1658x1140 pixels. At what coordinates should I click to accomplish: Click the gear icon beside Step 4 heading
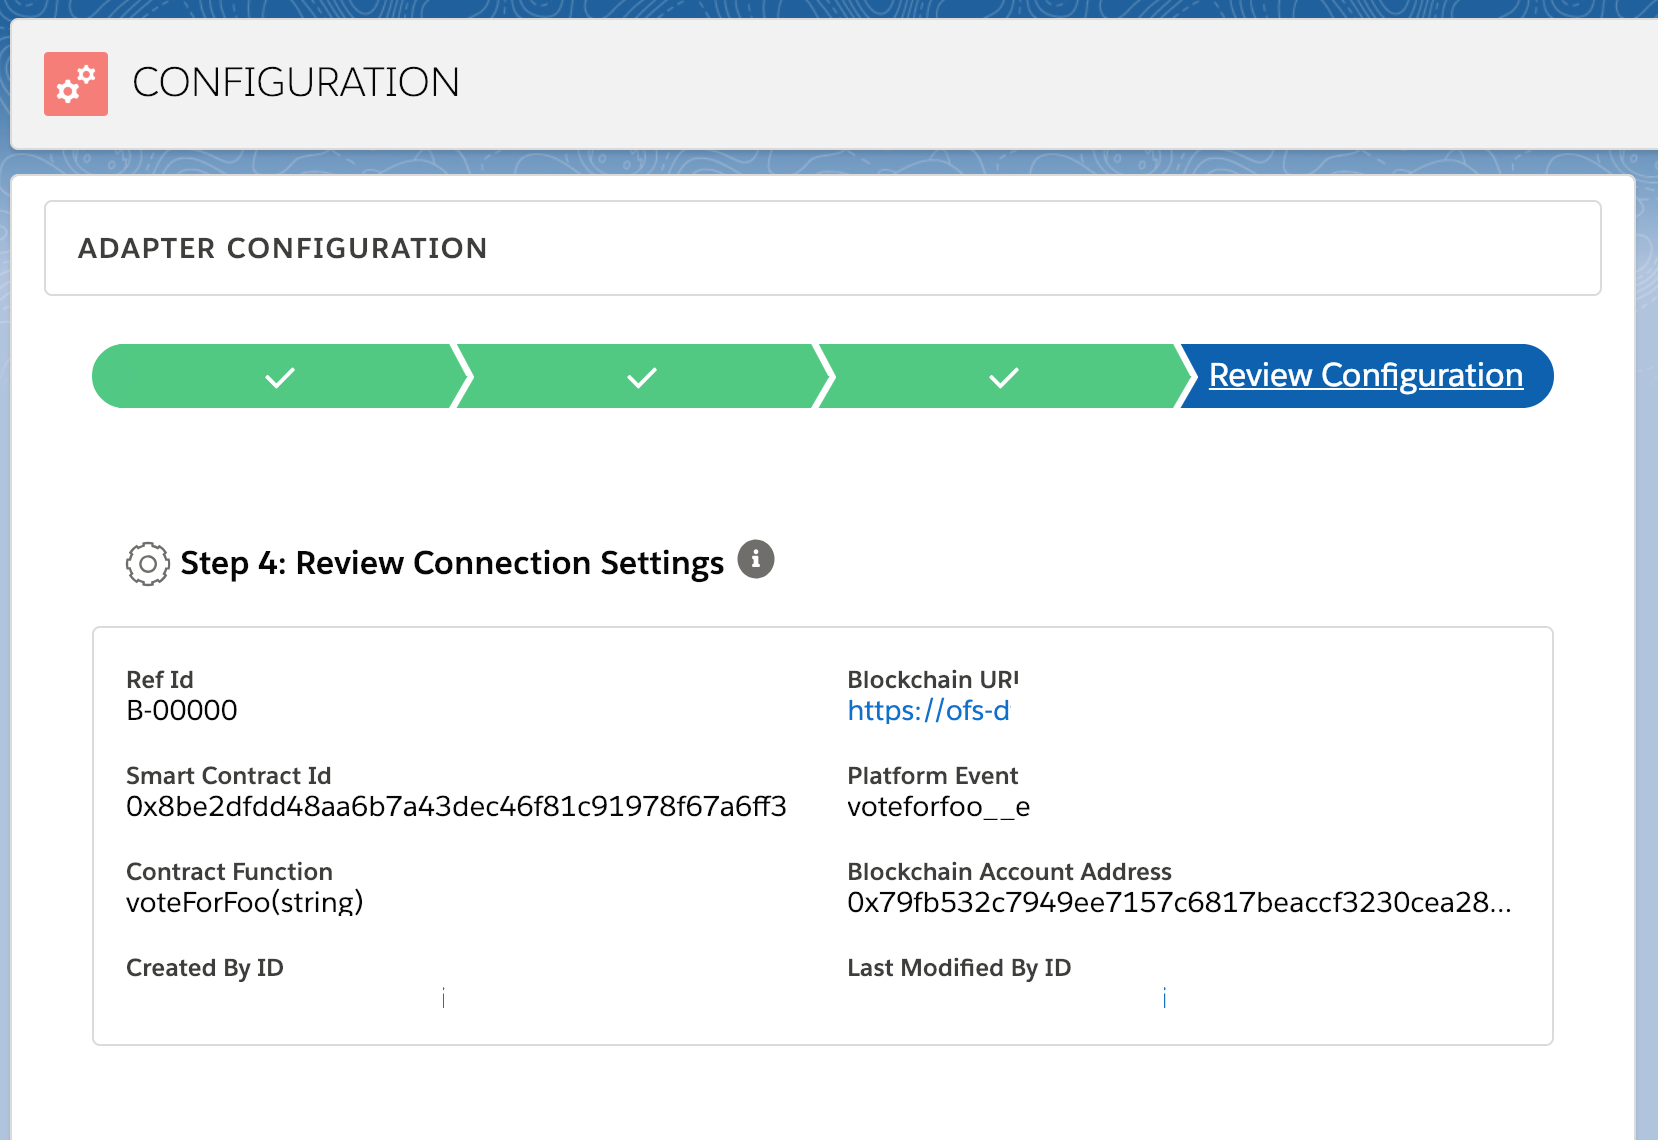click(147, 563)
